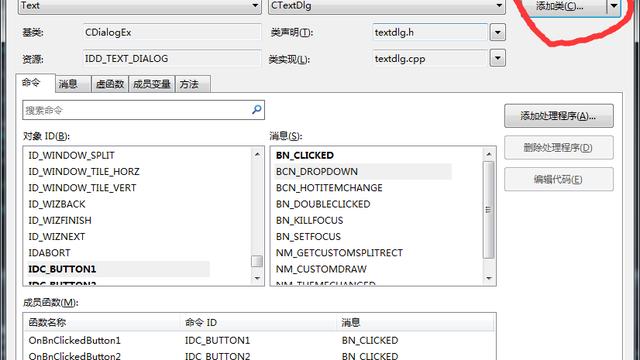Viewport: 640px width, 360px height.
Task: Click the messages list scroll down arrow
Action: coord(489,278)
